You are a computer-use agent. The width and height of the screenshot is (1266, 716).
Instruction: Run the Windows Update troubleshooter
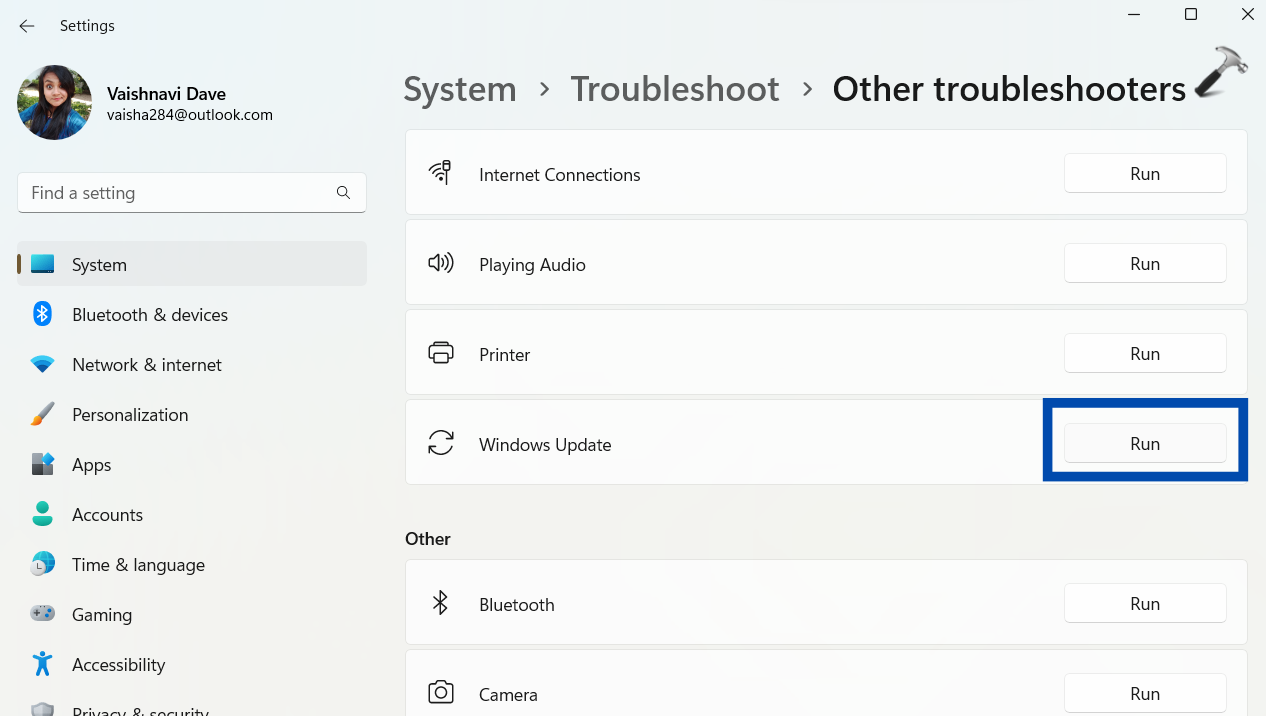coord(1145,443)
